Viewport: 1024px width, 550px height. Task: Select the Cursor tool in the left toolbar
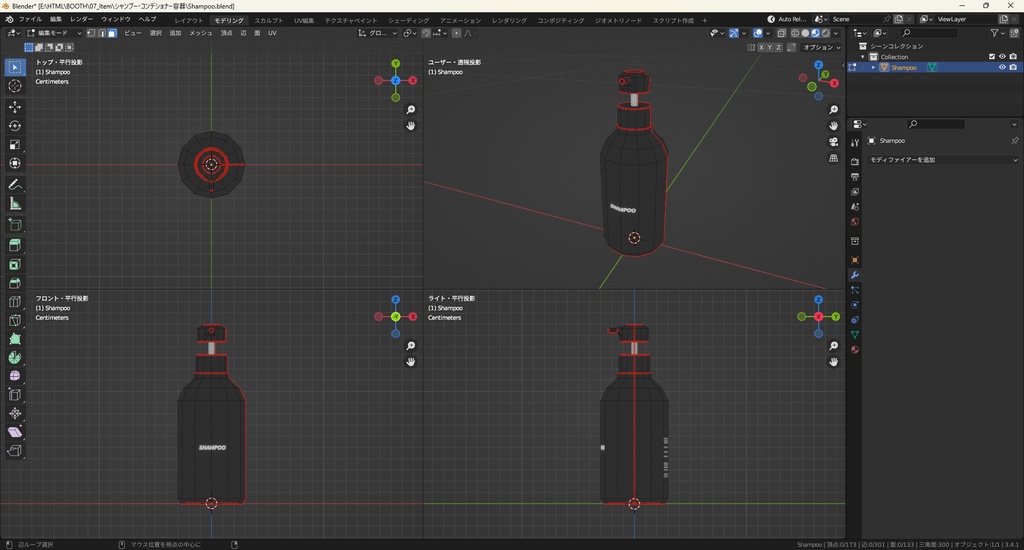15,86
